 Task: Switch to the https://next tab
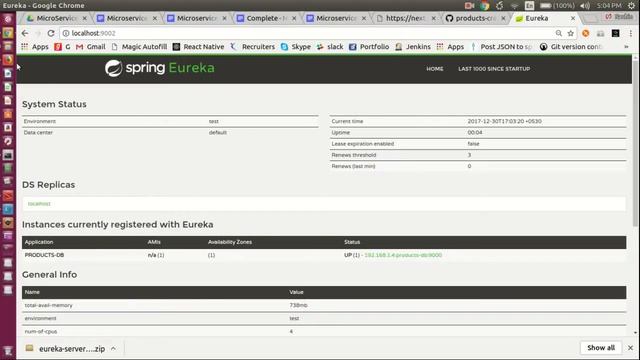pos(406,18)
